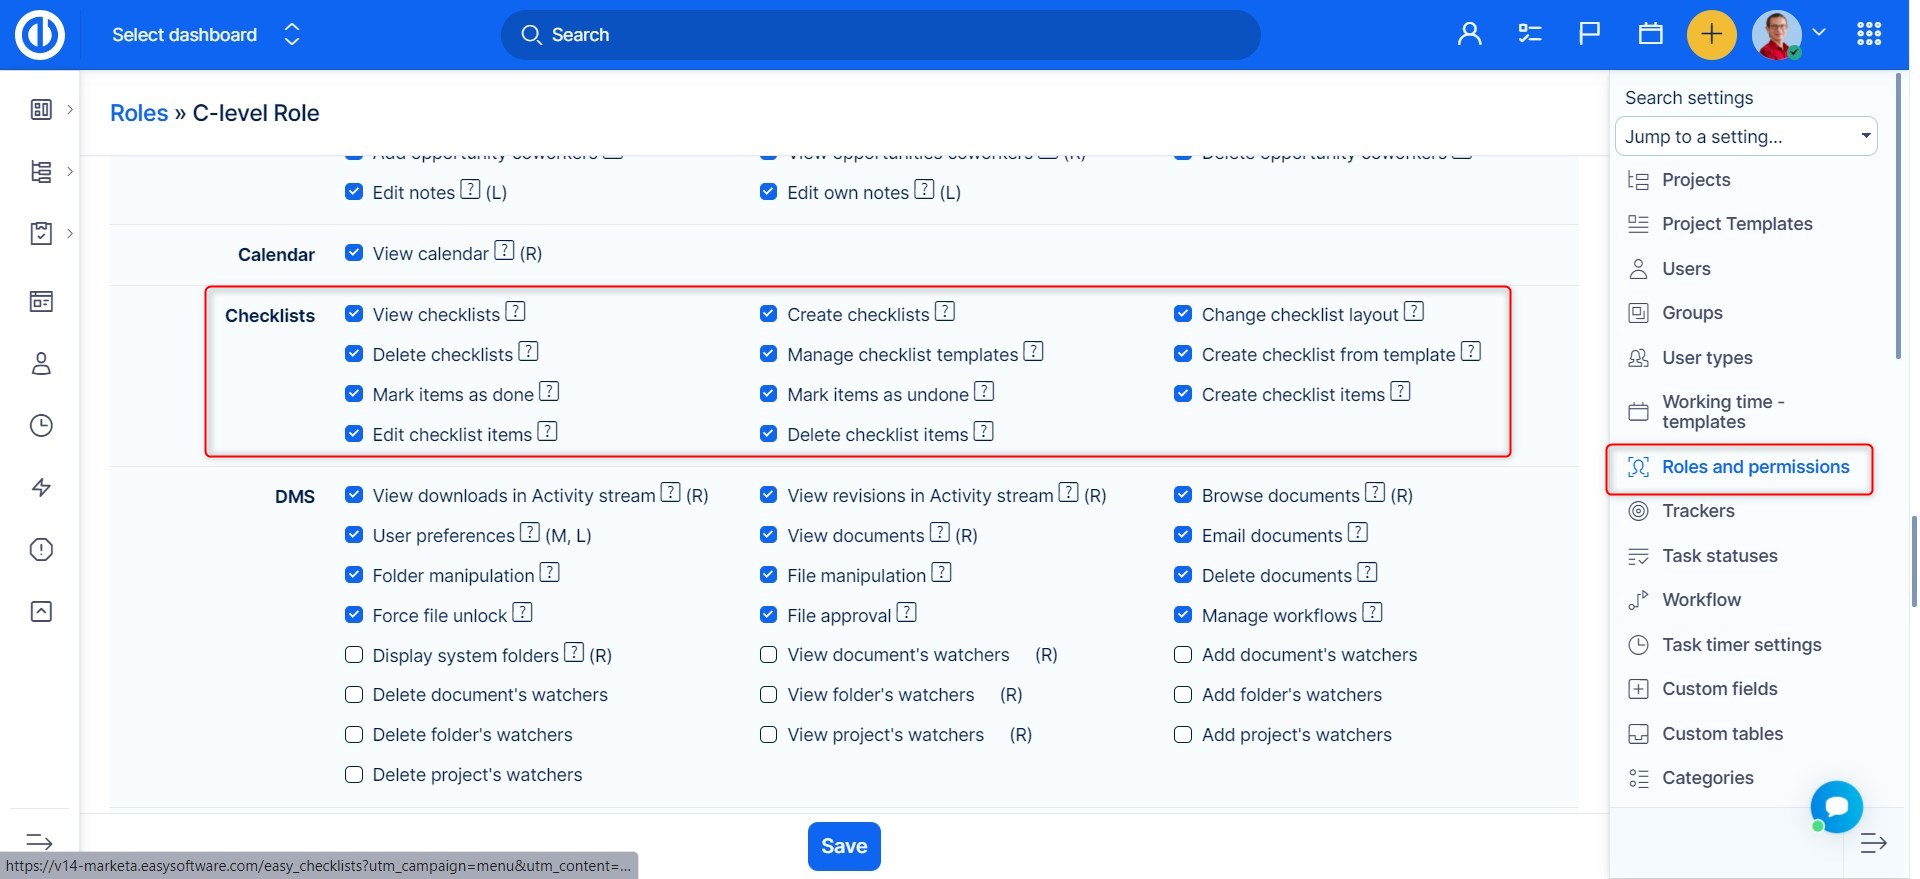This screenshot has width=1920, height=879.
Task: Click the clock icon in left sidebar
Action: click(x=41, y=426)
